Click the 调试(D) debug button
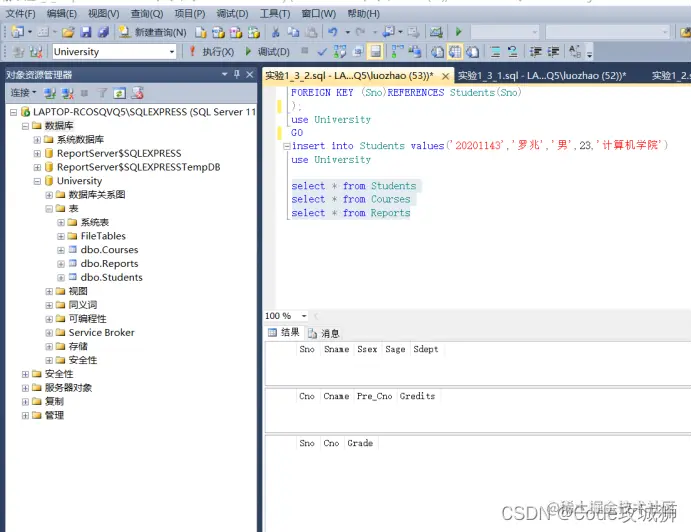The height and width of the screenshot is (532, 692). point(267,52)
